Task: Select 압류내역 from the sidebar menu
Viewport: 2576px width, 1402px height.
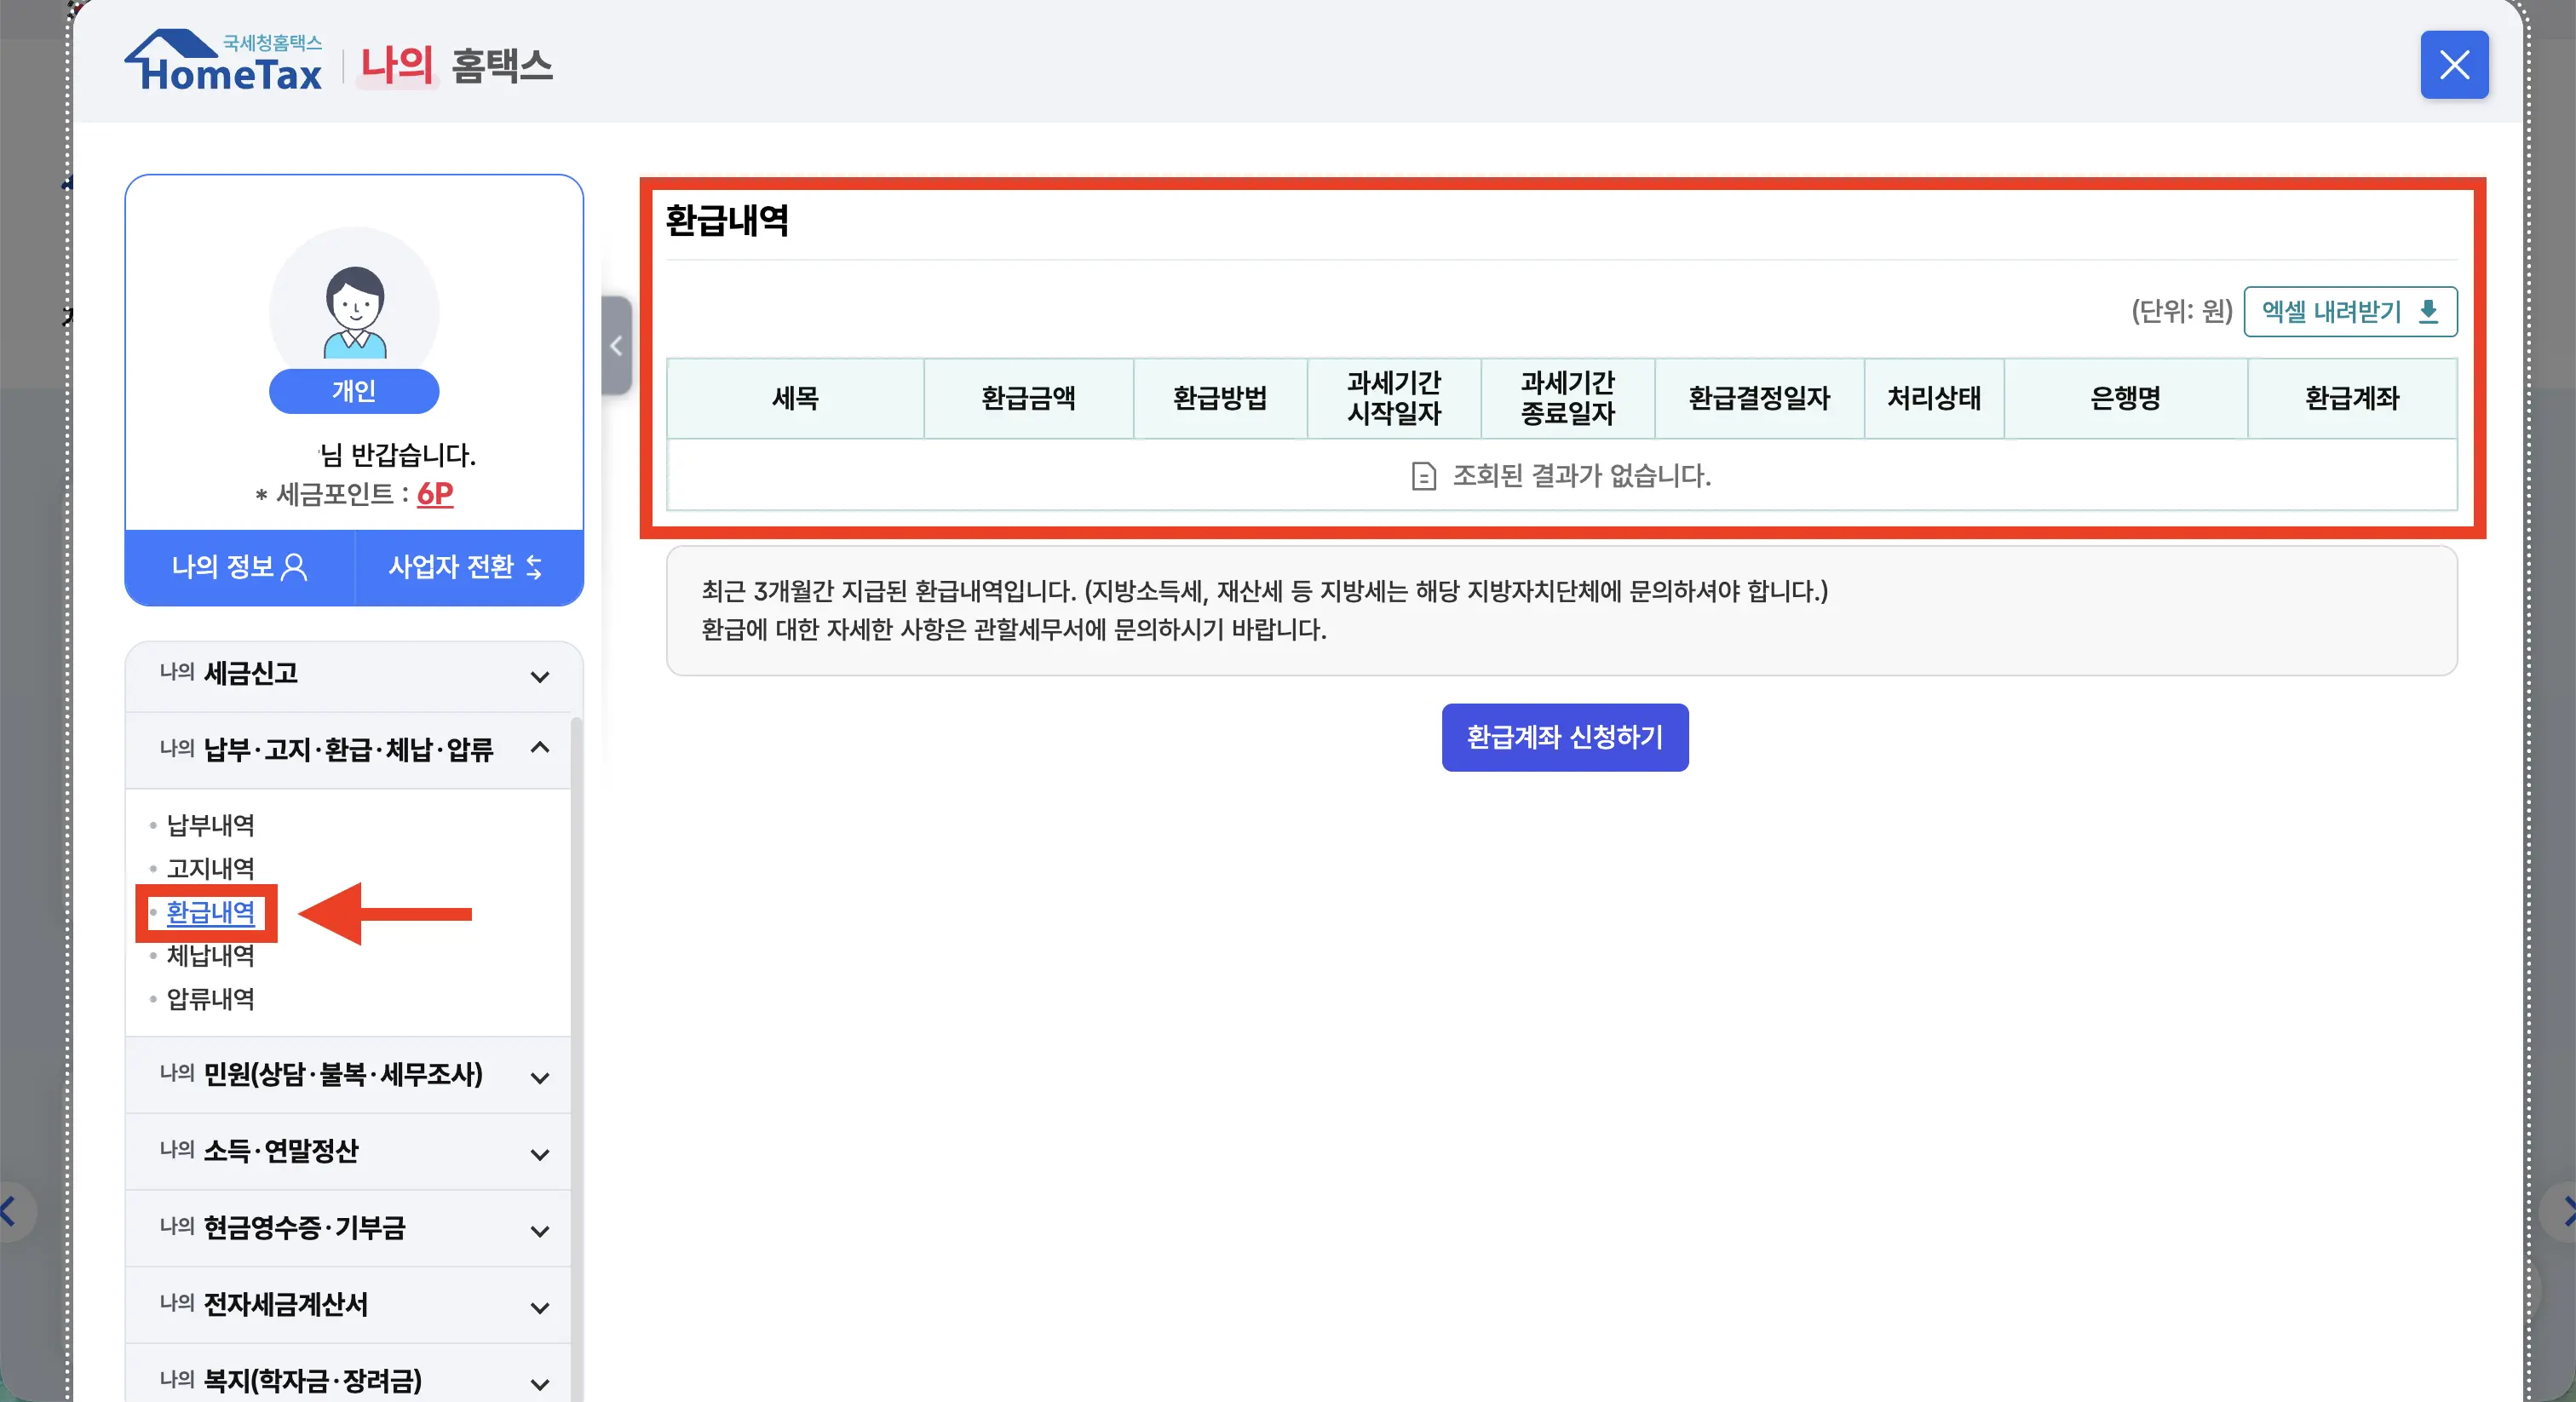Action: coord(210,1000)
